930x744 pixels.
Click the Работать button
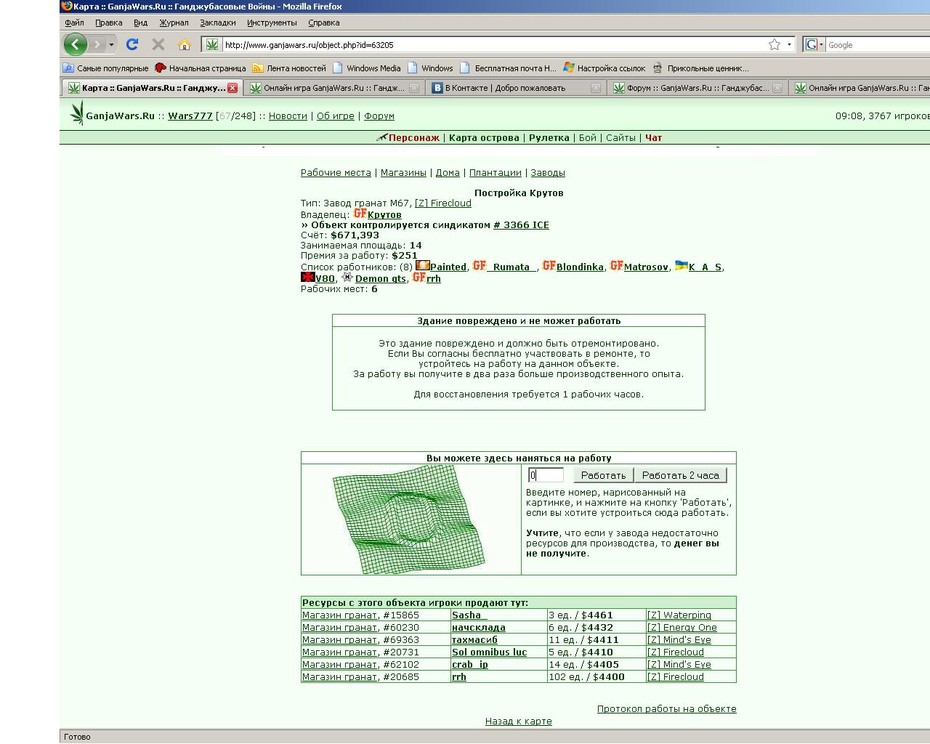click(x=603, y=475)
